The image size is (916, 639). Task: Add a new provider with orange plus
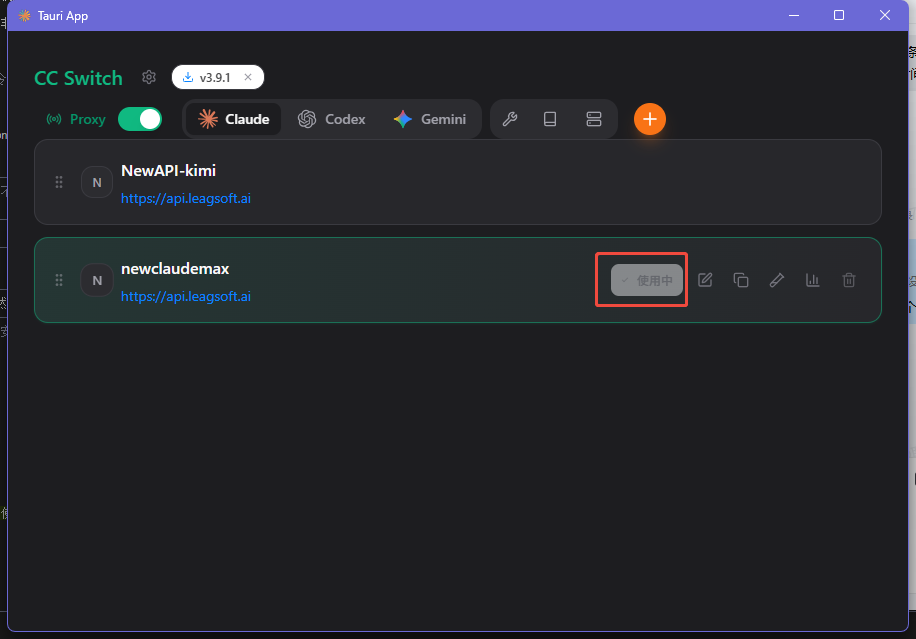[x=649, y=119]
